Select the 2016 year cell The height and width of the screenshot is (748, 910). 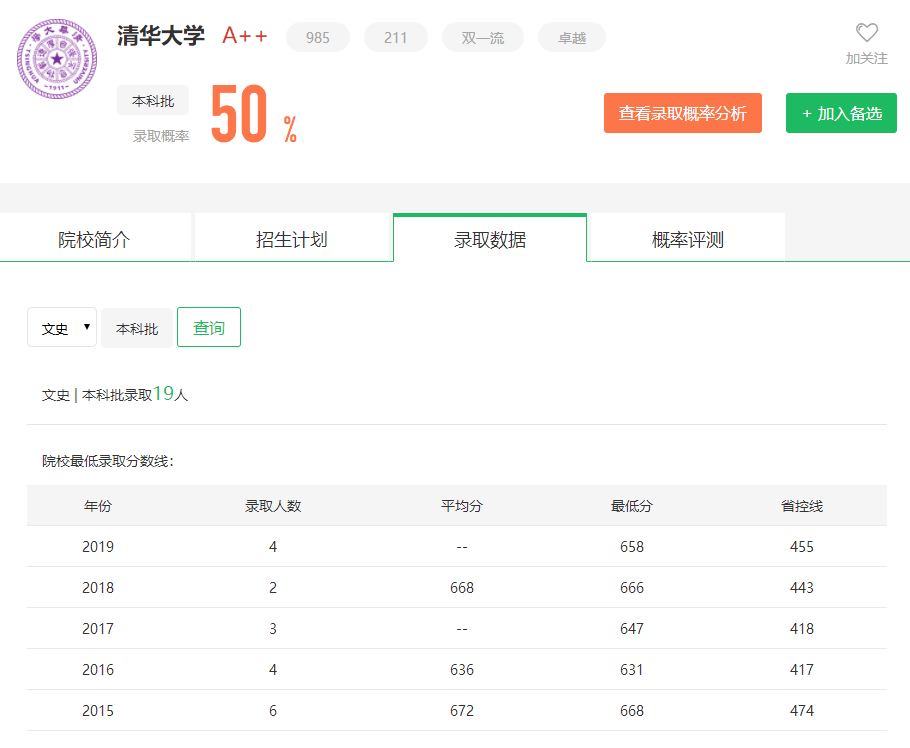(98, 670)
